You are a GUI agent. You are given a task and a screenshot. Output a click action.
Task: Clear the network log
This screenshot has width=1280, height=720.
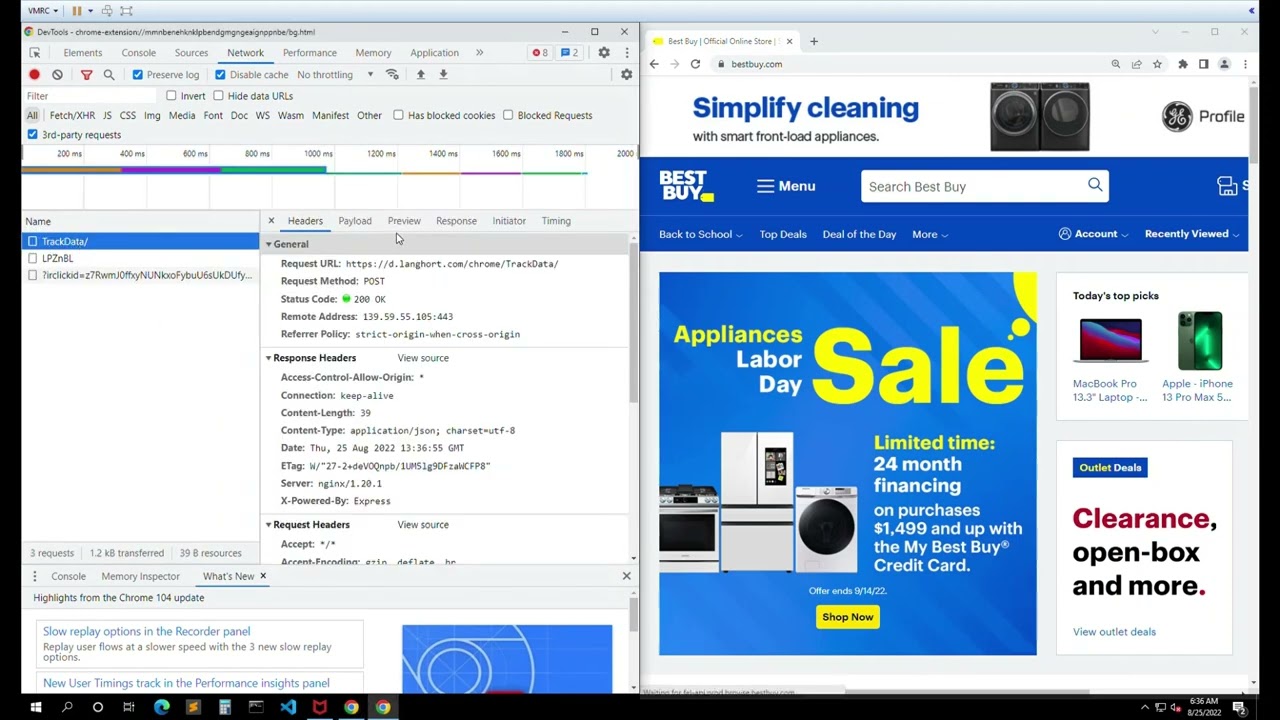(x=58, y=75)
